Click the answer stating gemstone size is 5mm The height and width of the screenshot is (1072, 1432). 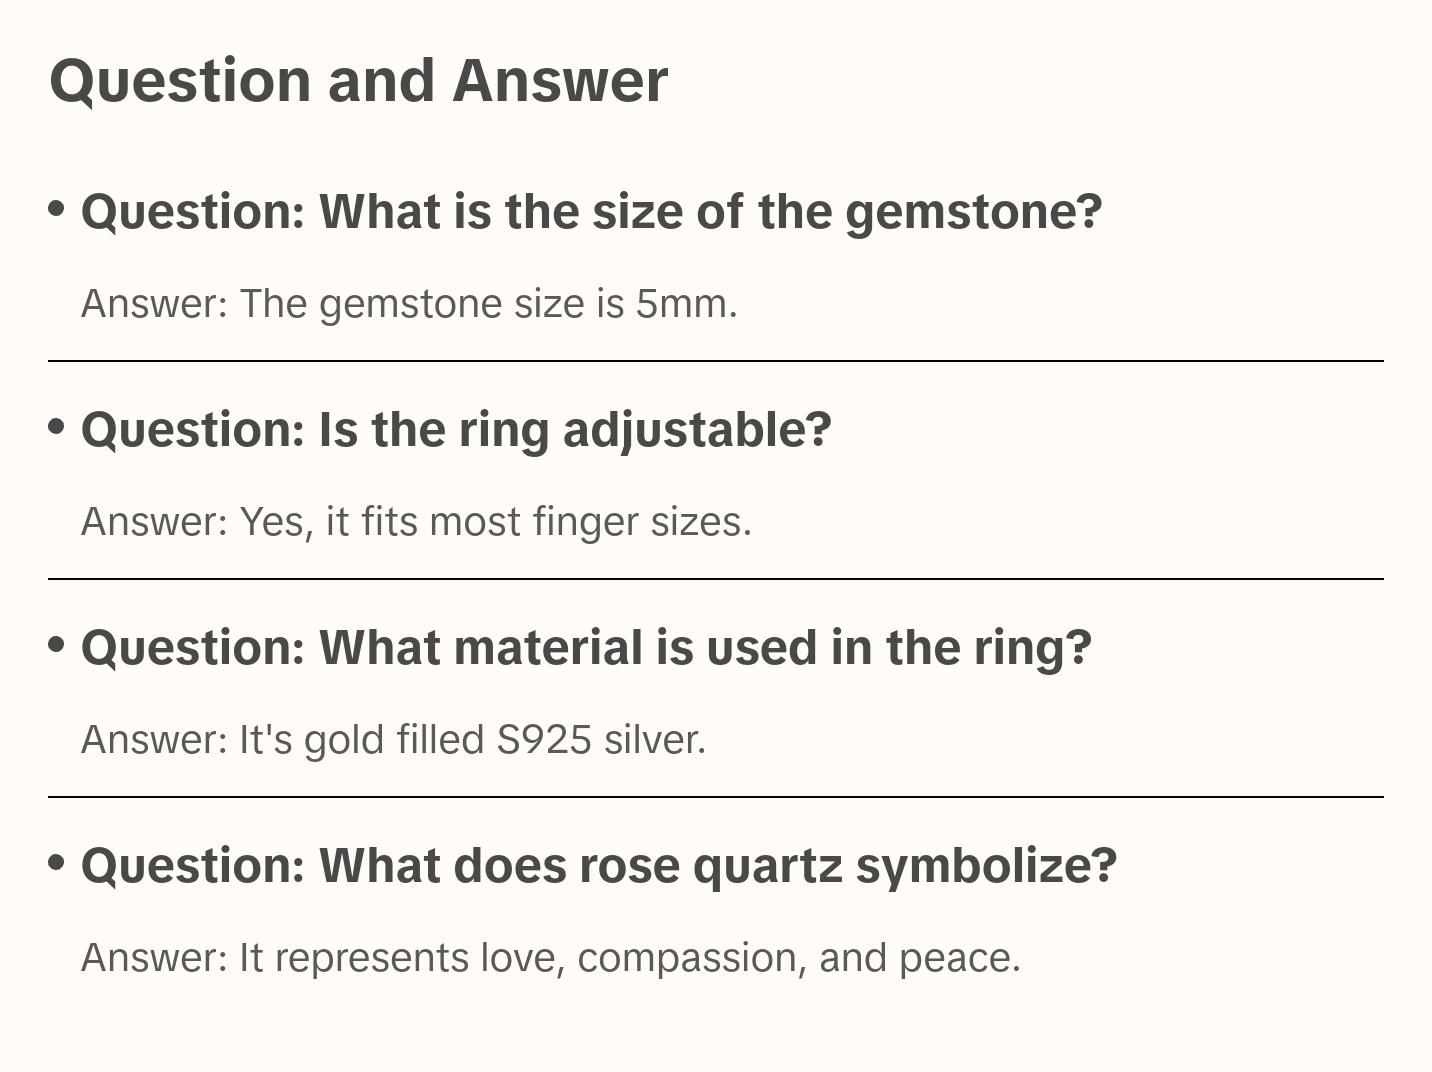point(409,304)
